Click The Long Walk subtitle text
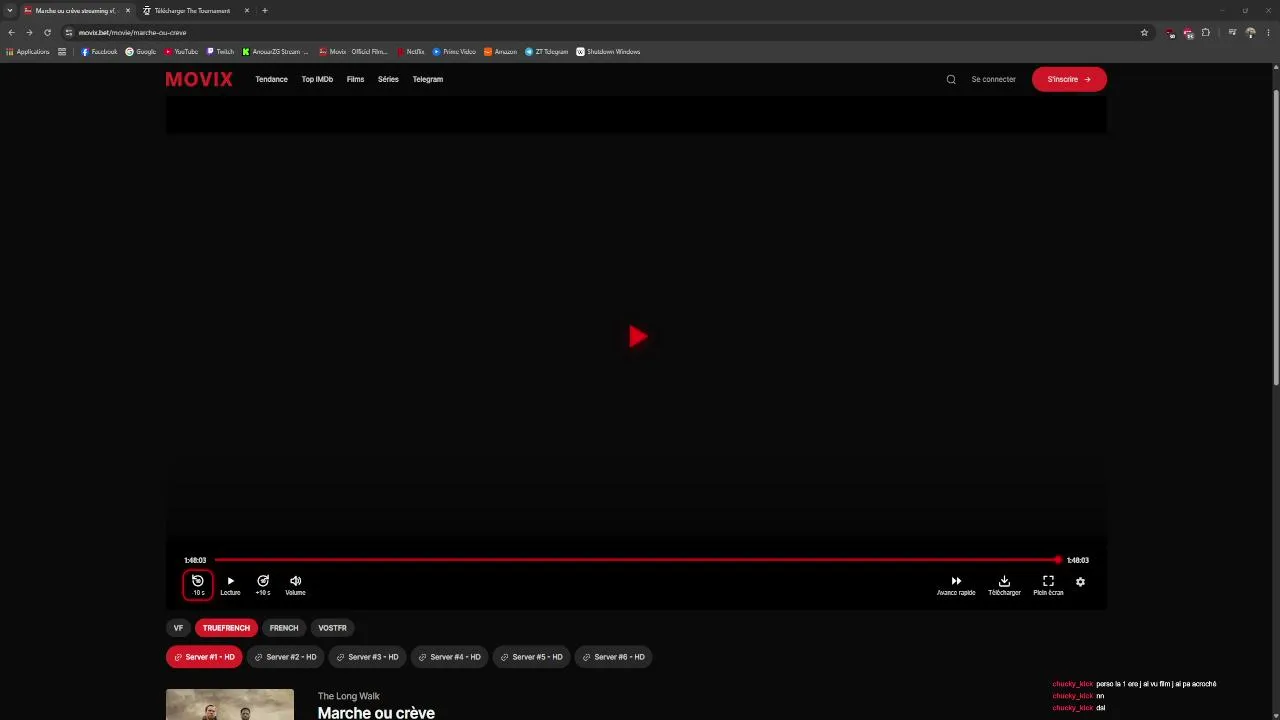Screen dimensions: 1280x720 click(x=348, y=696)
